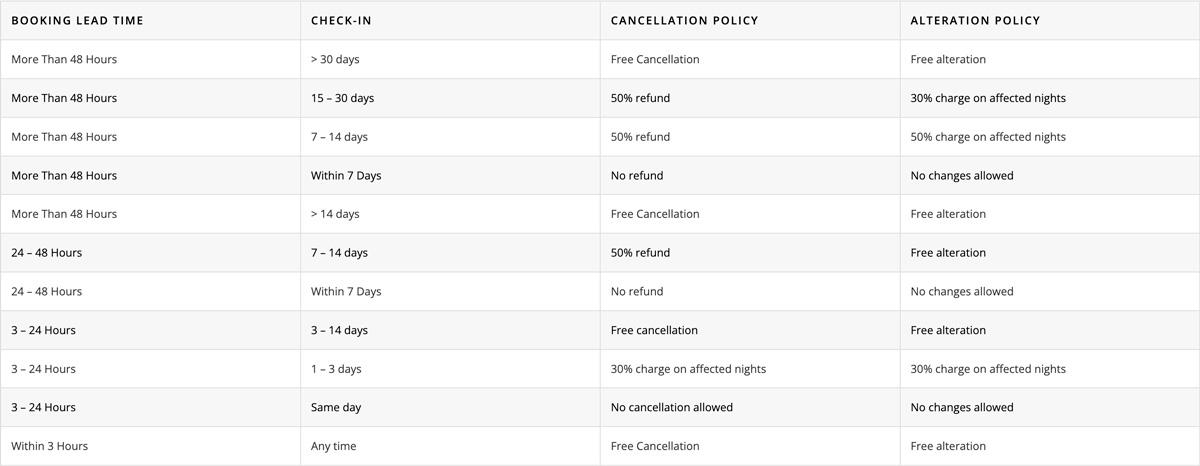Select the '50% charge on affected nights' cell
This screenshot has width=1200, height=466.
pyautogui.click(x=988, y=137)
